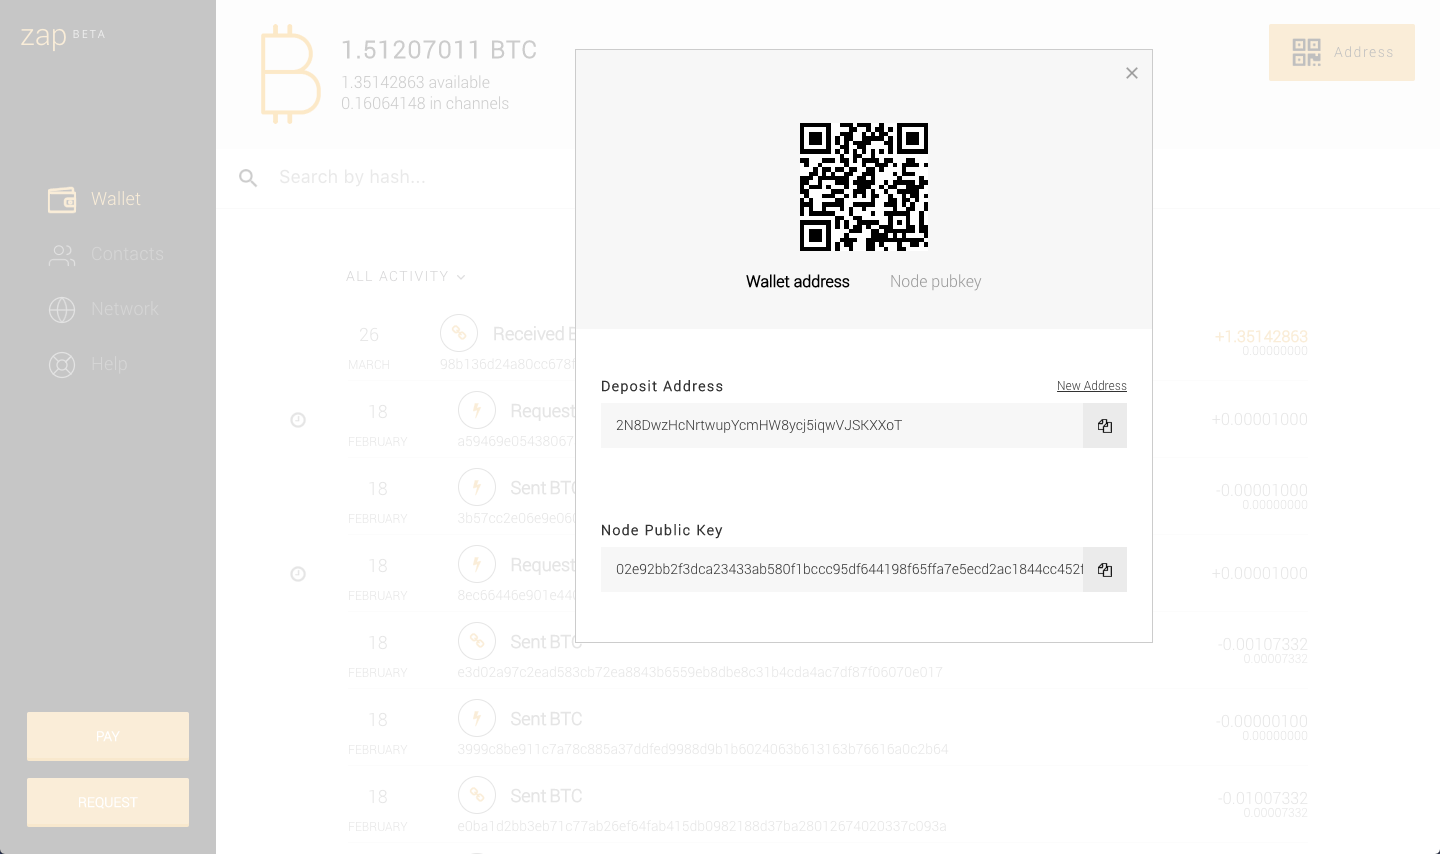Click chain icon on -0.00107332 Sent row
The height and width of the screenshot is (854, 1440).
477,641
